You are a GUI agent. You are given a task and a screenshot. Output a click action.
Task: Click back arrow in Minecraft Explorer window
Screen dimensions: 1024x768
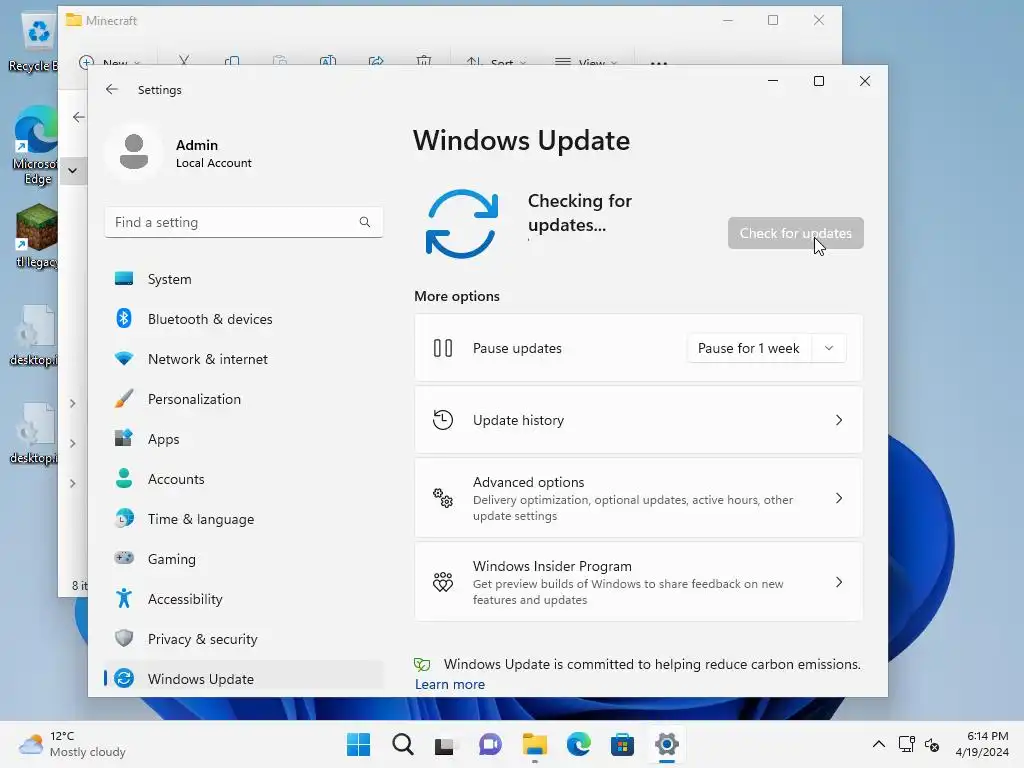(x=79, y=117)
